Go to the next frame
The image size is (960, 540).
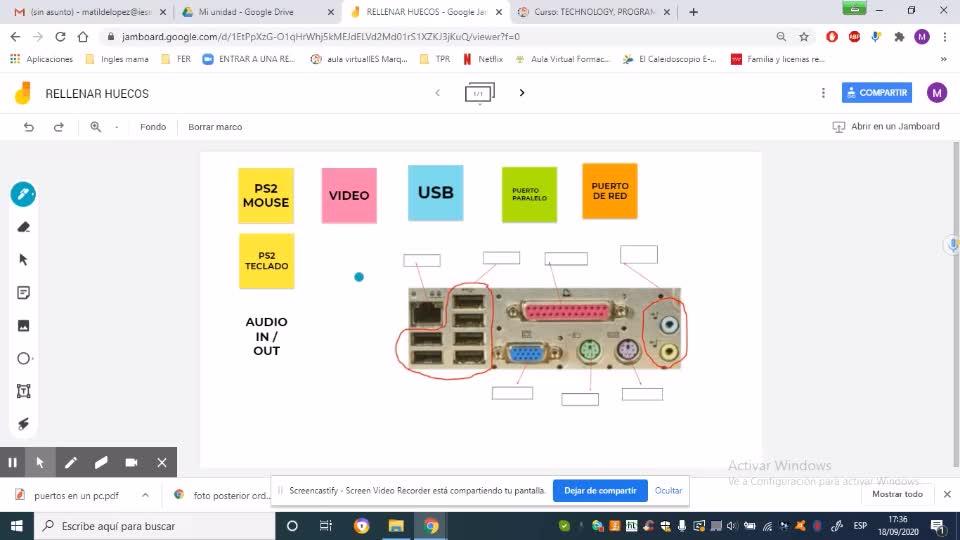pyautogui.click(x=522, y=93)
